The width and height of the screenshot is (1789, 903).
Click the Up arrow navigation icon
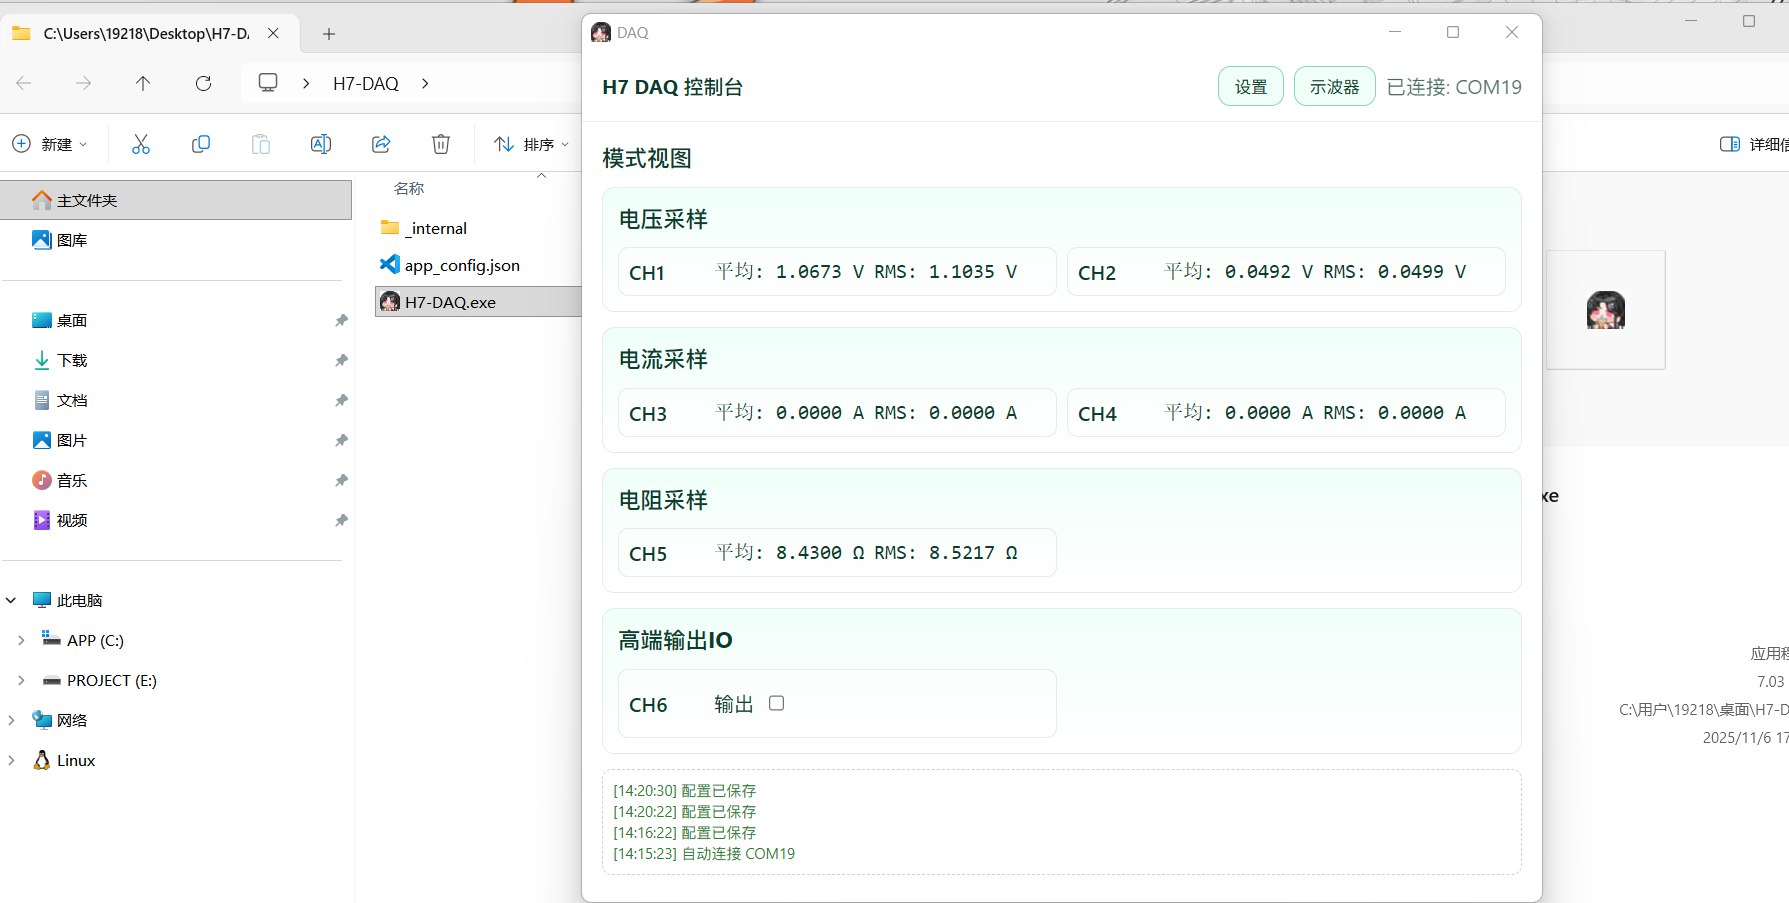coord(143,84)
